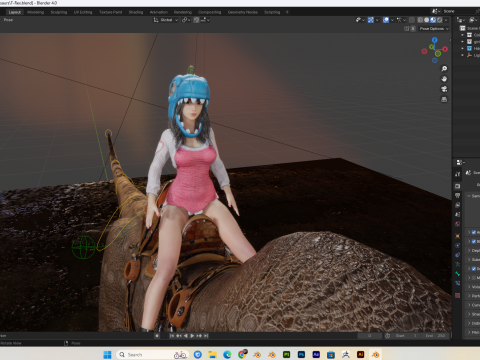Screen dimensions: 480x360
Task: Open the pivot point dropdown
Action: 186,20
